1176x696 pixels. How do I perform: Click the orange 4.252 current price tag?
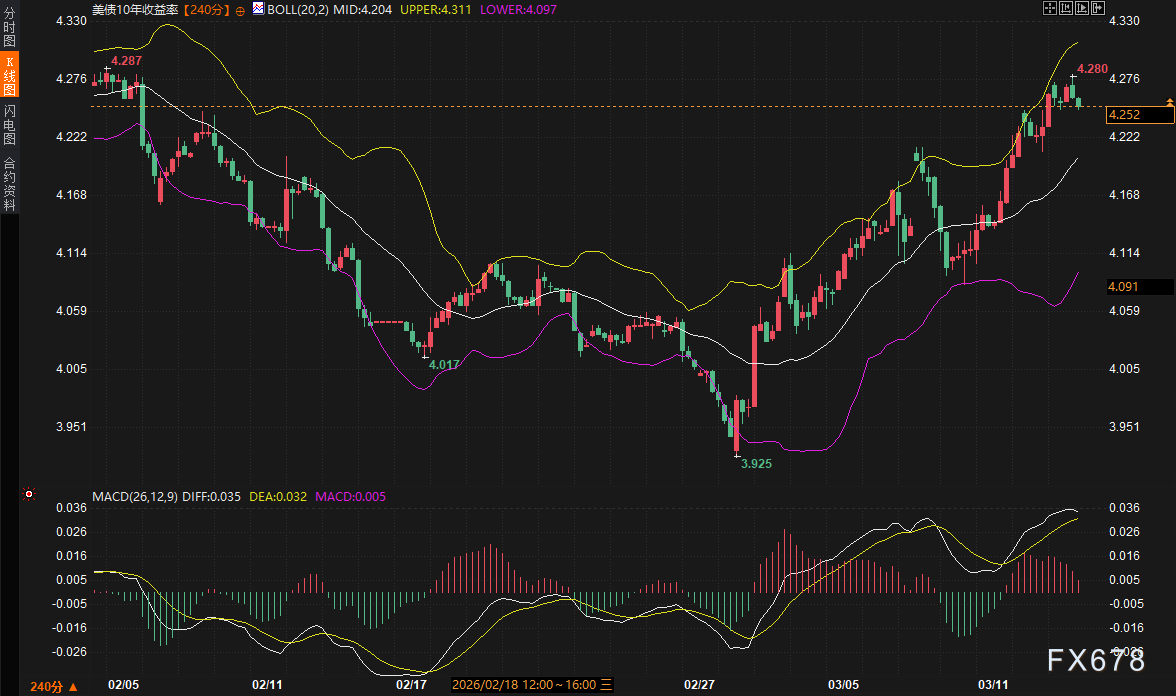click(x=1137, y=115)
